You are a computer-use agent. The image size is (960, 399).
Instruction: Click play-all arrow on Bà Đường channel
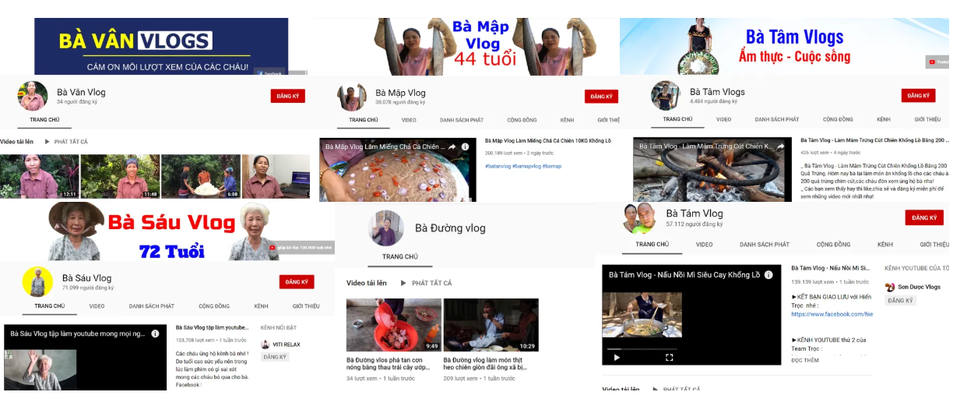403,283
